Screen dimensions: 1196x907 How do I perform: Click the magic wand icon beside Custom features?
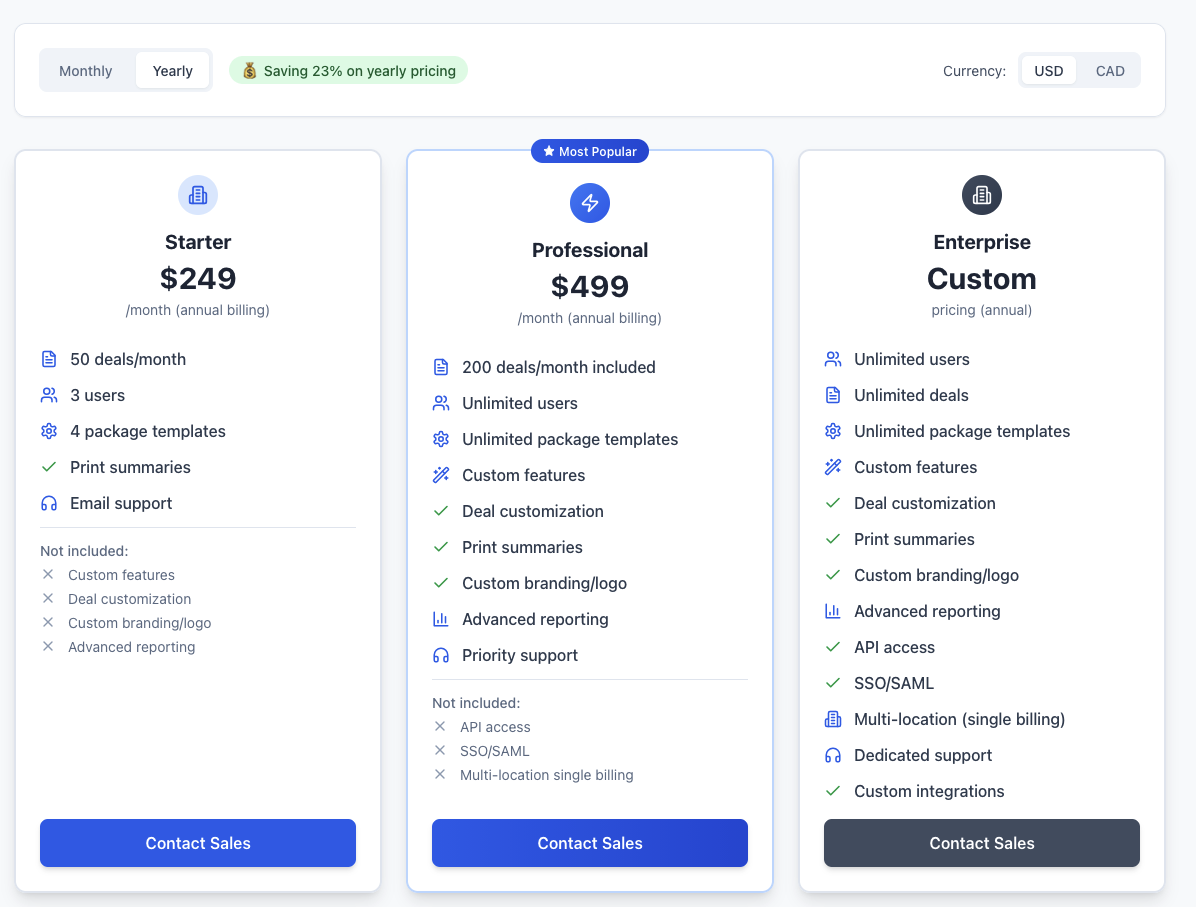pyautogui.click(x=441, y=475)
